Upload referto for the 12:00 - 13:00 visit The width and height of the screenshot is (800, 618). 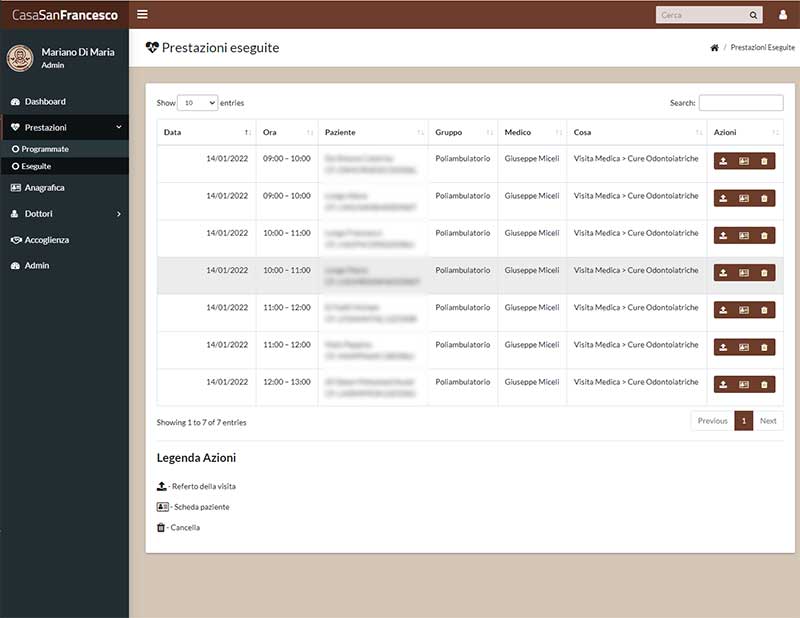[723, 384]
